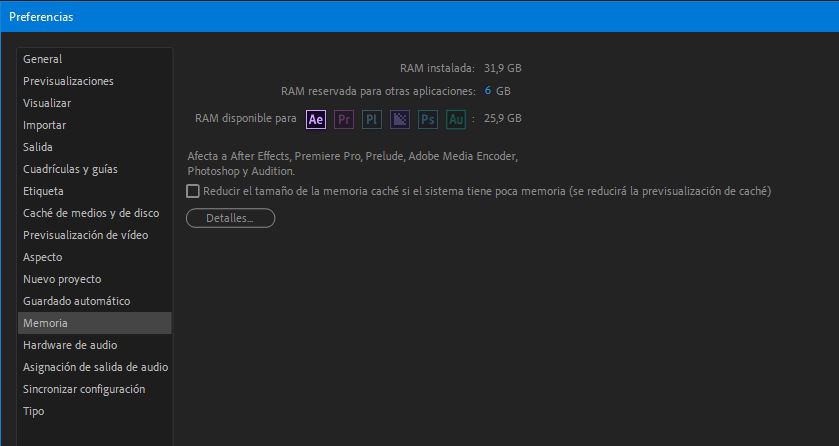Go to Hardware de audio
Viewport: 839px width, 446px height.
[95, 345]
